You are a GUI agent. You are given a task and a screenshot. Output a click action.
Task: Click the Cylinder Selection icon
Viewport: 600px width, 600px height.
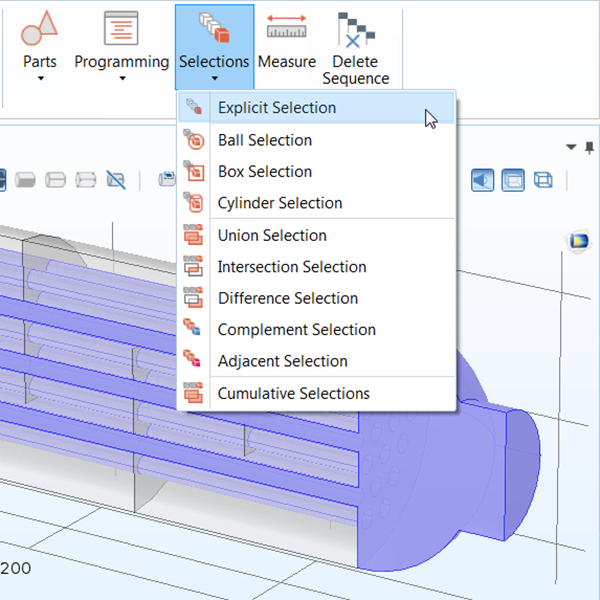click(194, 203)
